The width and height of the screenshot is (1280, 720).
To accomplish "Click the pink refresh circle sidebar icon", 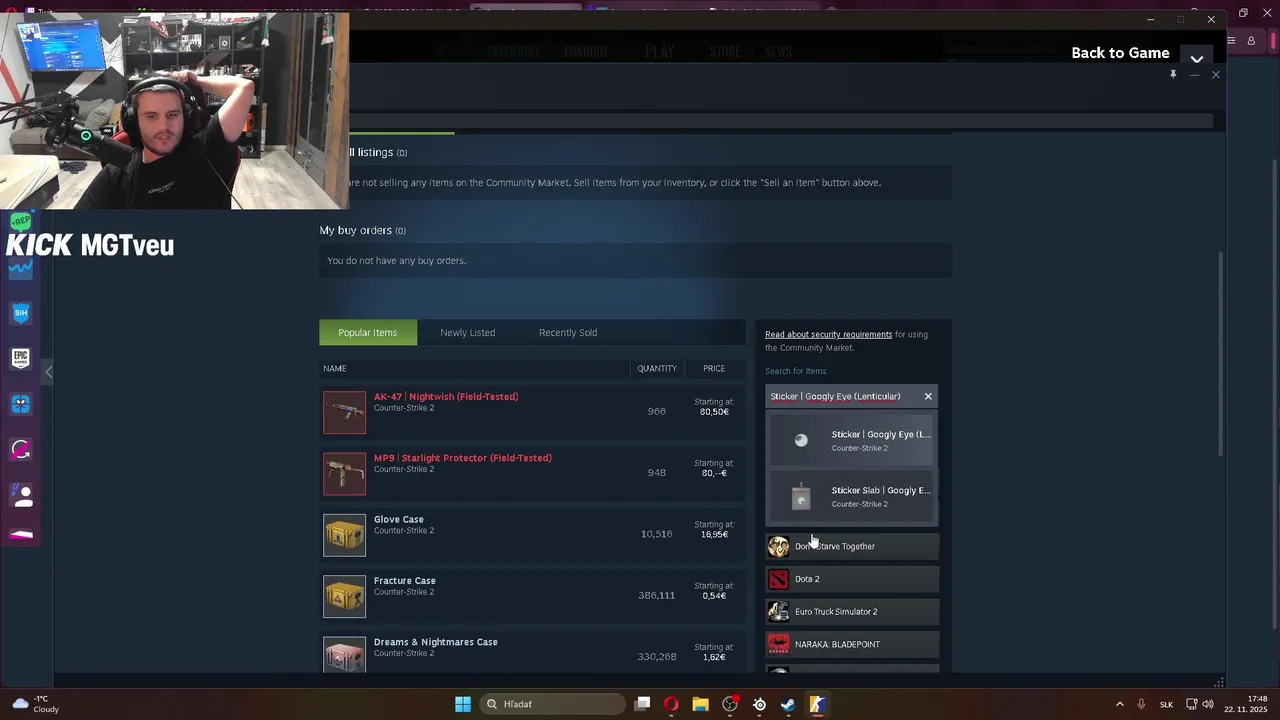I will pyautogui.click(x=21, y=450).
